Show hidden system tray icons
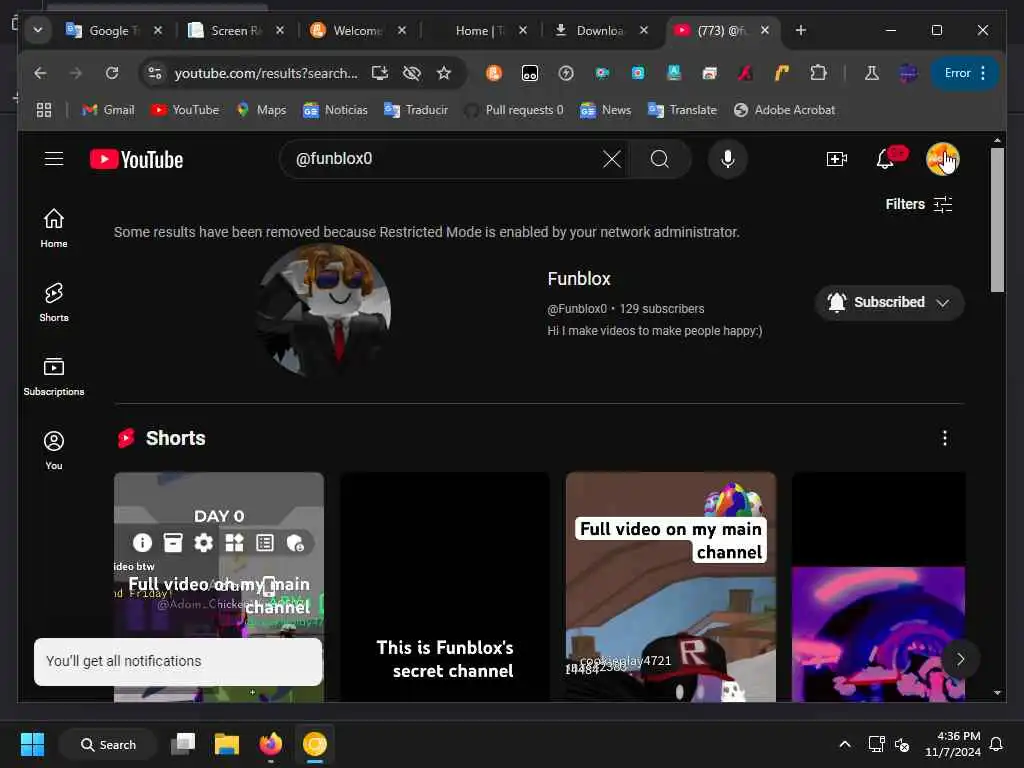Image resolution: width=1024 pixels, height=768 pixels. 844,744
